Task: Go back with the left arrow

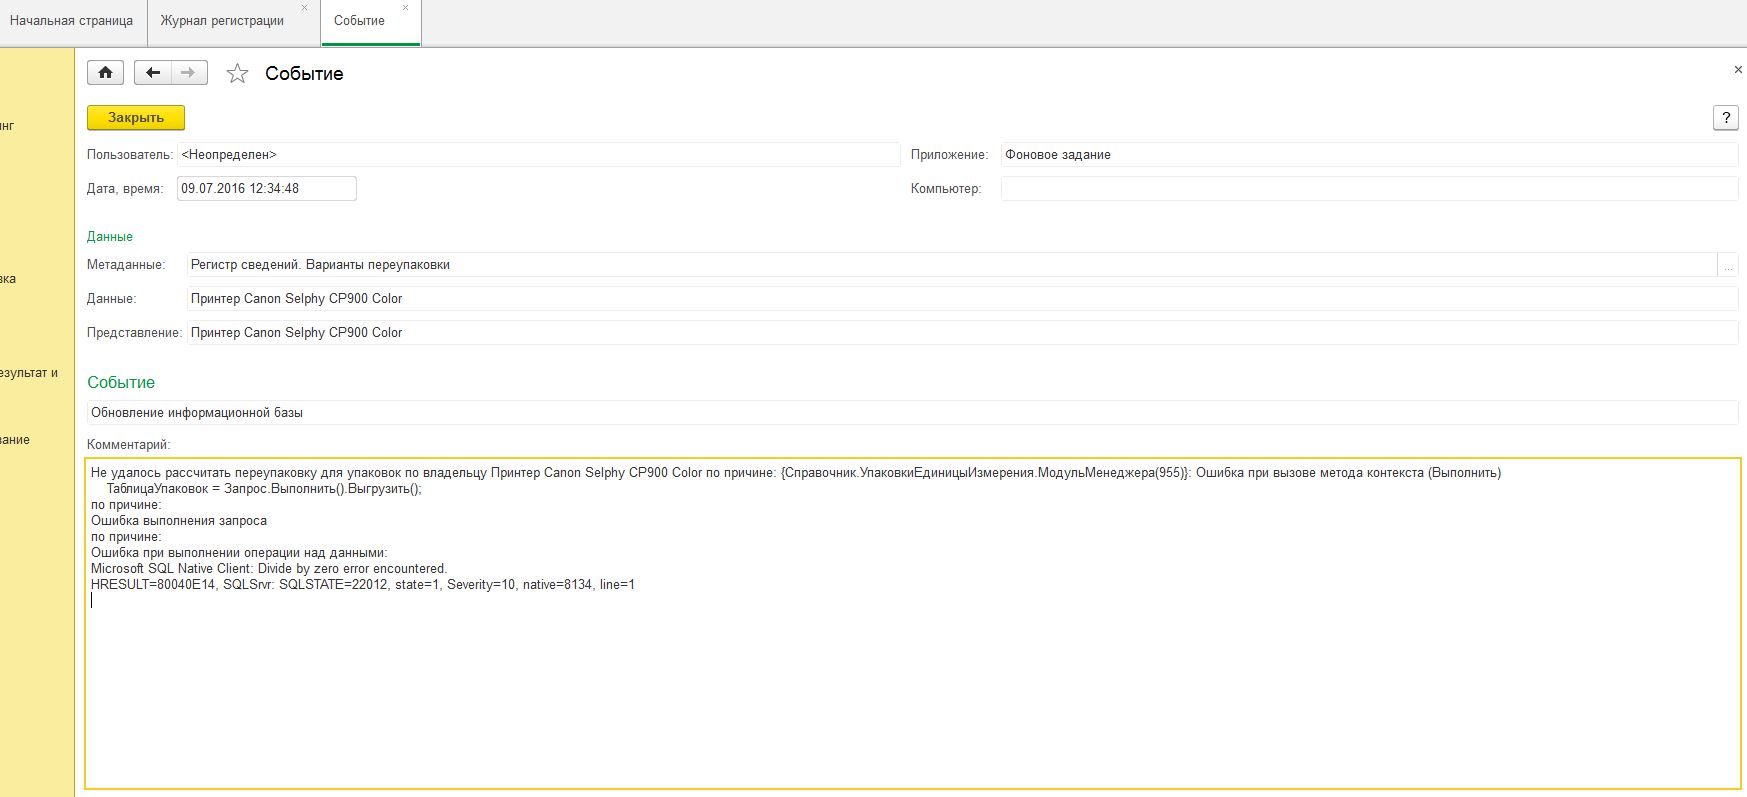Action: (153, 73)
